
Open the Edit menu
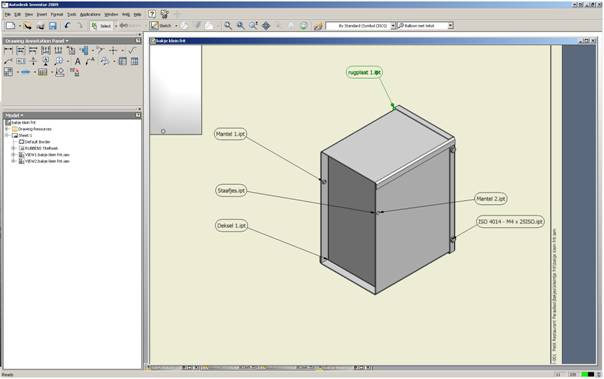17,15
